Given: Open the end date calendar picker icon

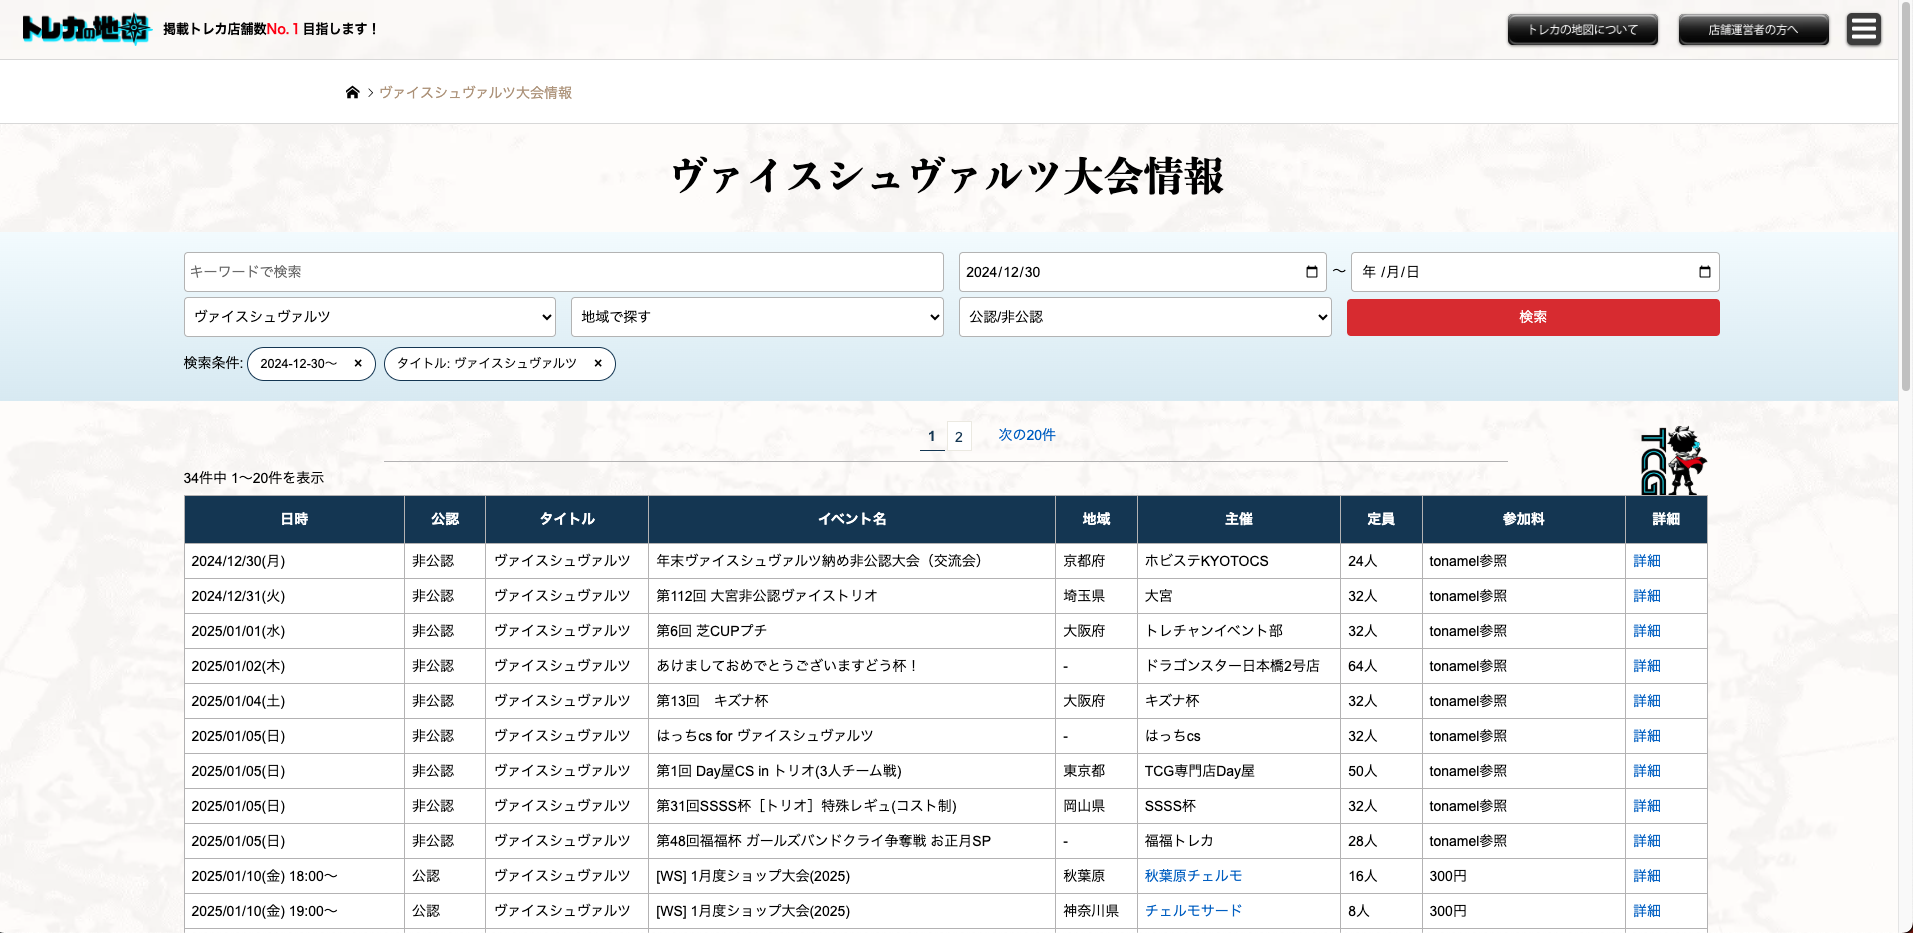Looking at the screenshot, I should click(1704, 272).
